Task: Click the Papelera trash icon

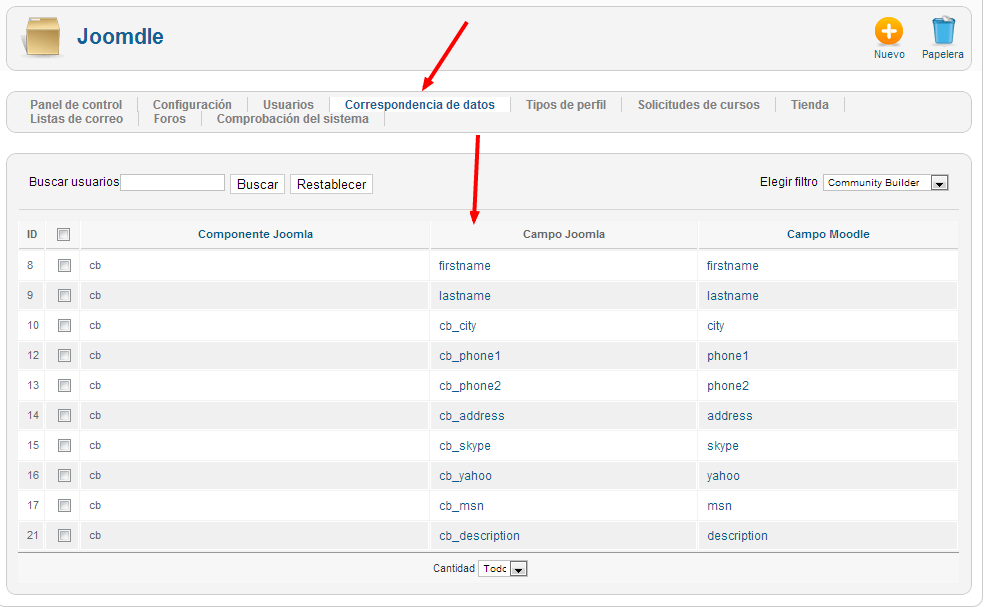Action: 942,32
